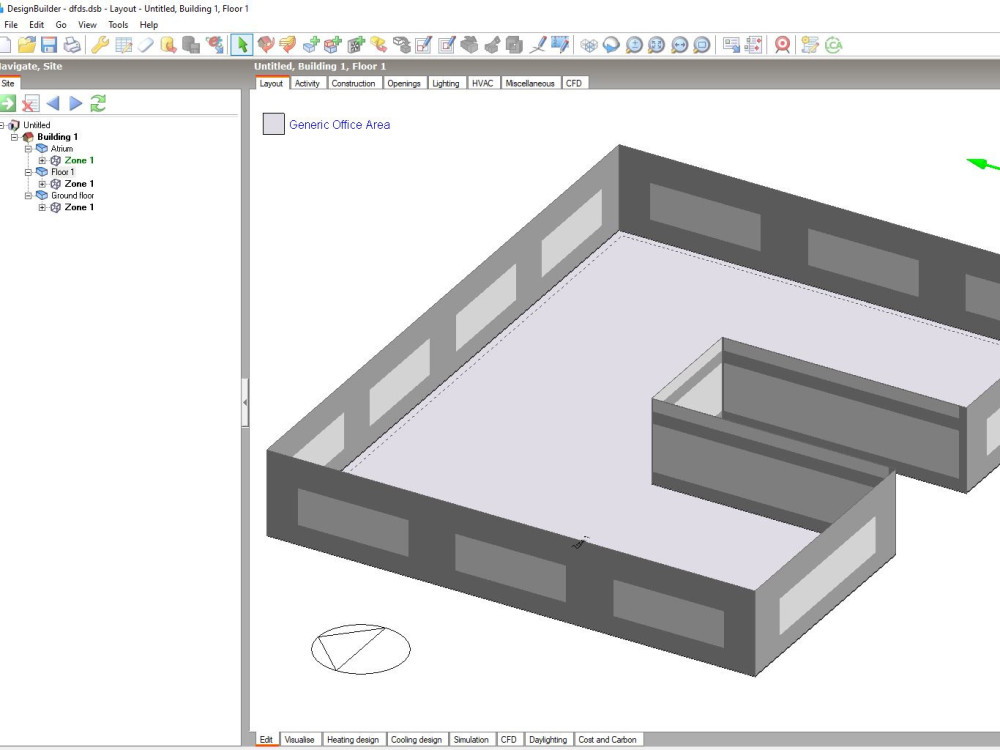Screen dimensions: 1000x750
Task: Click the Zoom in magnifier icon
Action: 634,45
